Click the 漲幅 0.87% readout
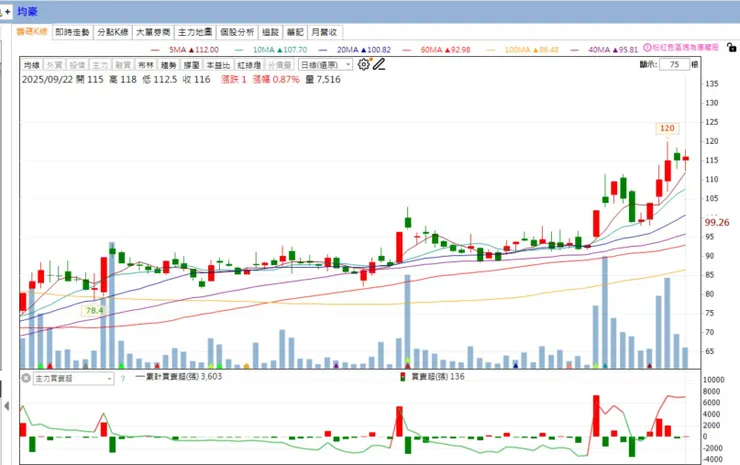 click(x=276, y=79)
